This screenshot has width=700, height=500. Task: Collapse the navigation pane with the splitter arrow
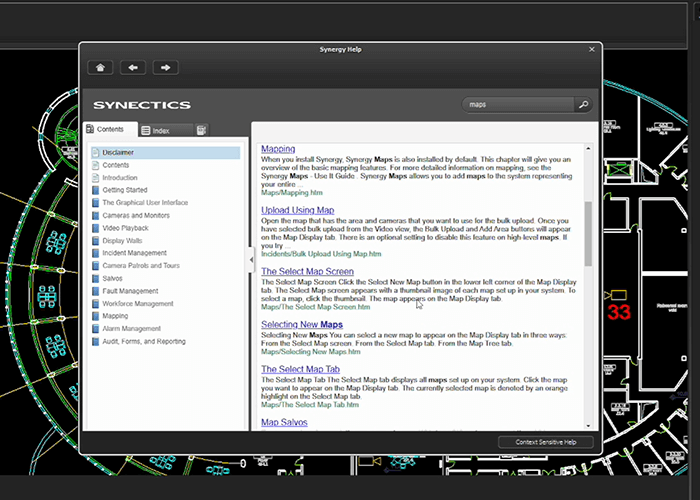[250, 259]
